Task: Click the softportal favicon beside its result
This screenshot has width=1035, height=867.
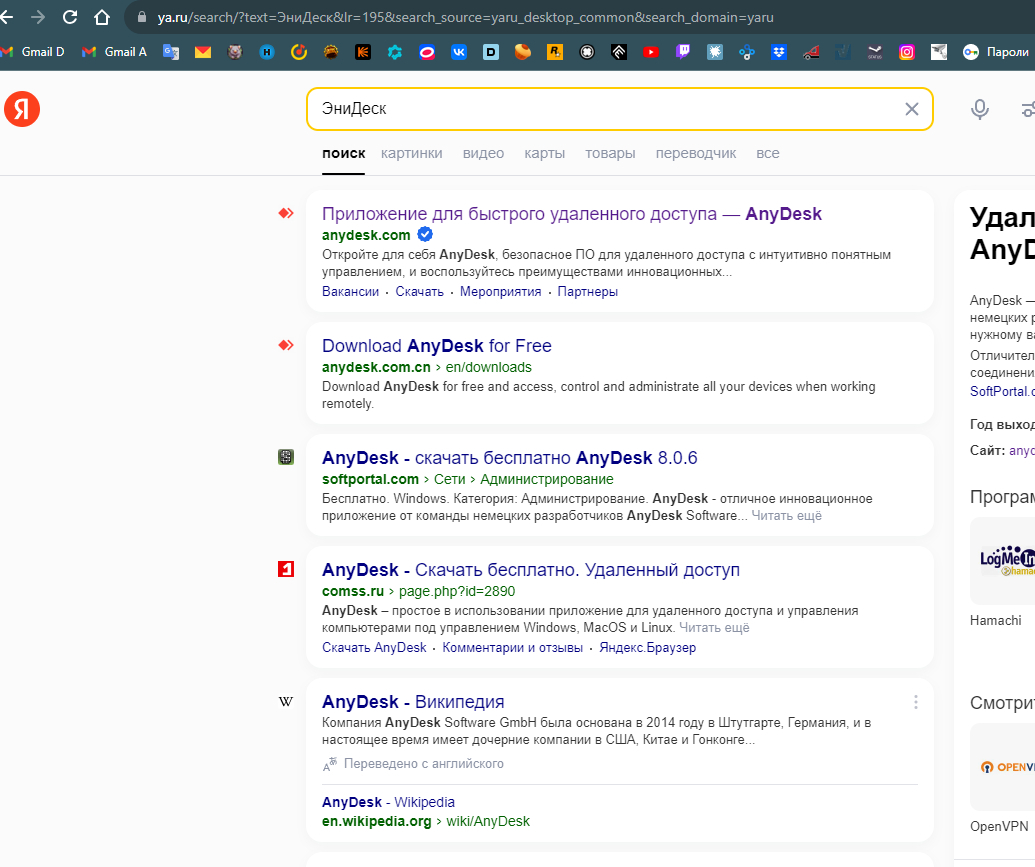Action: (x=286, y=457)
